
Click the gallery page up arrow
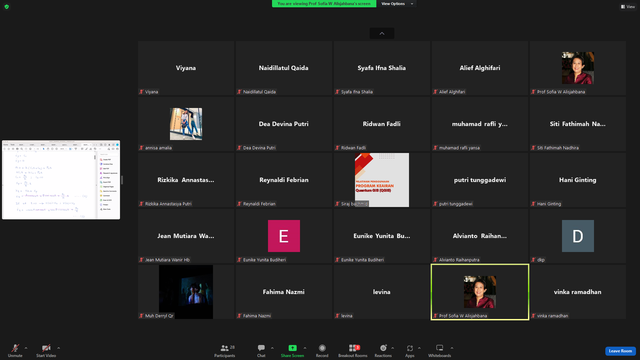382,33
